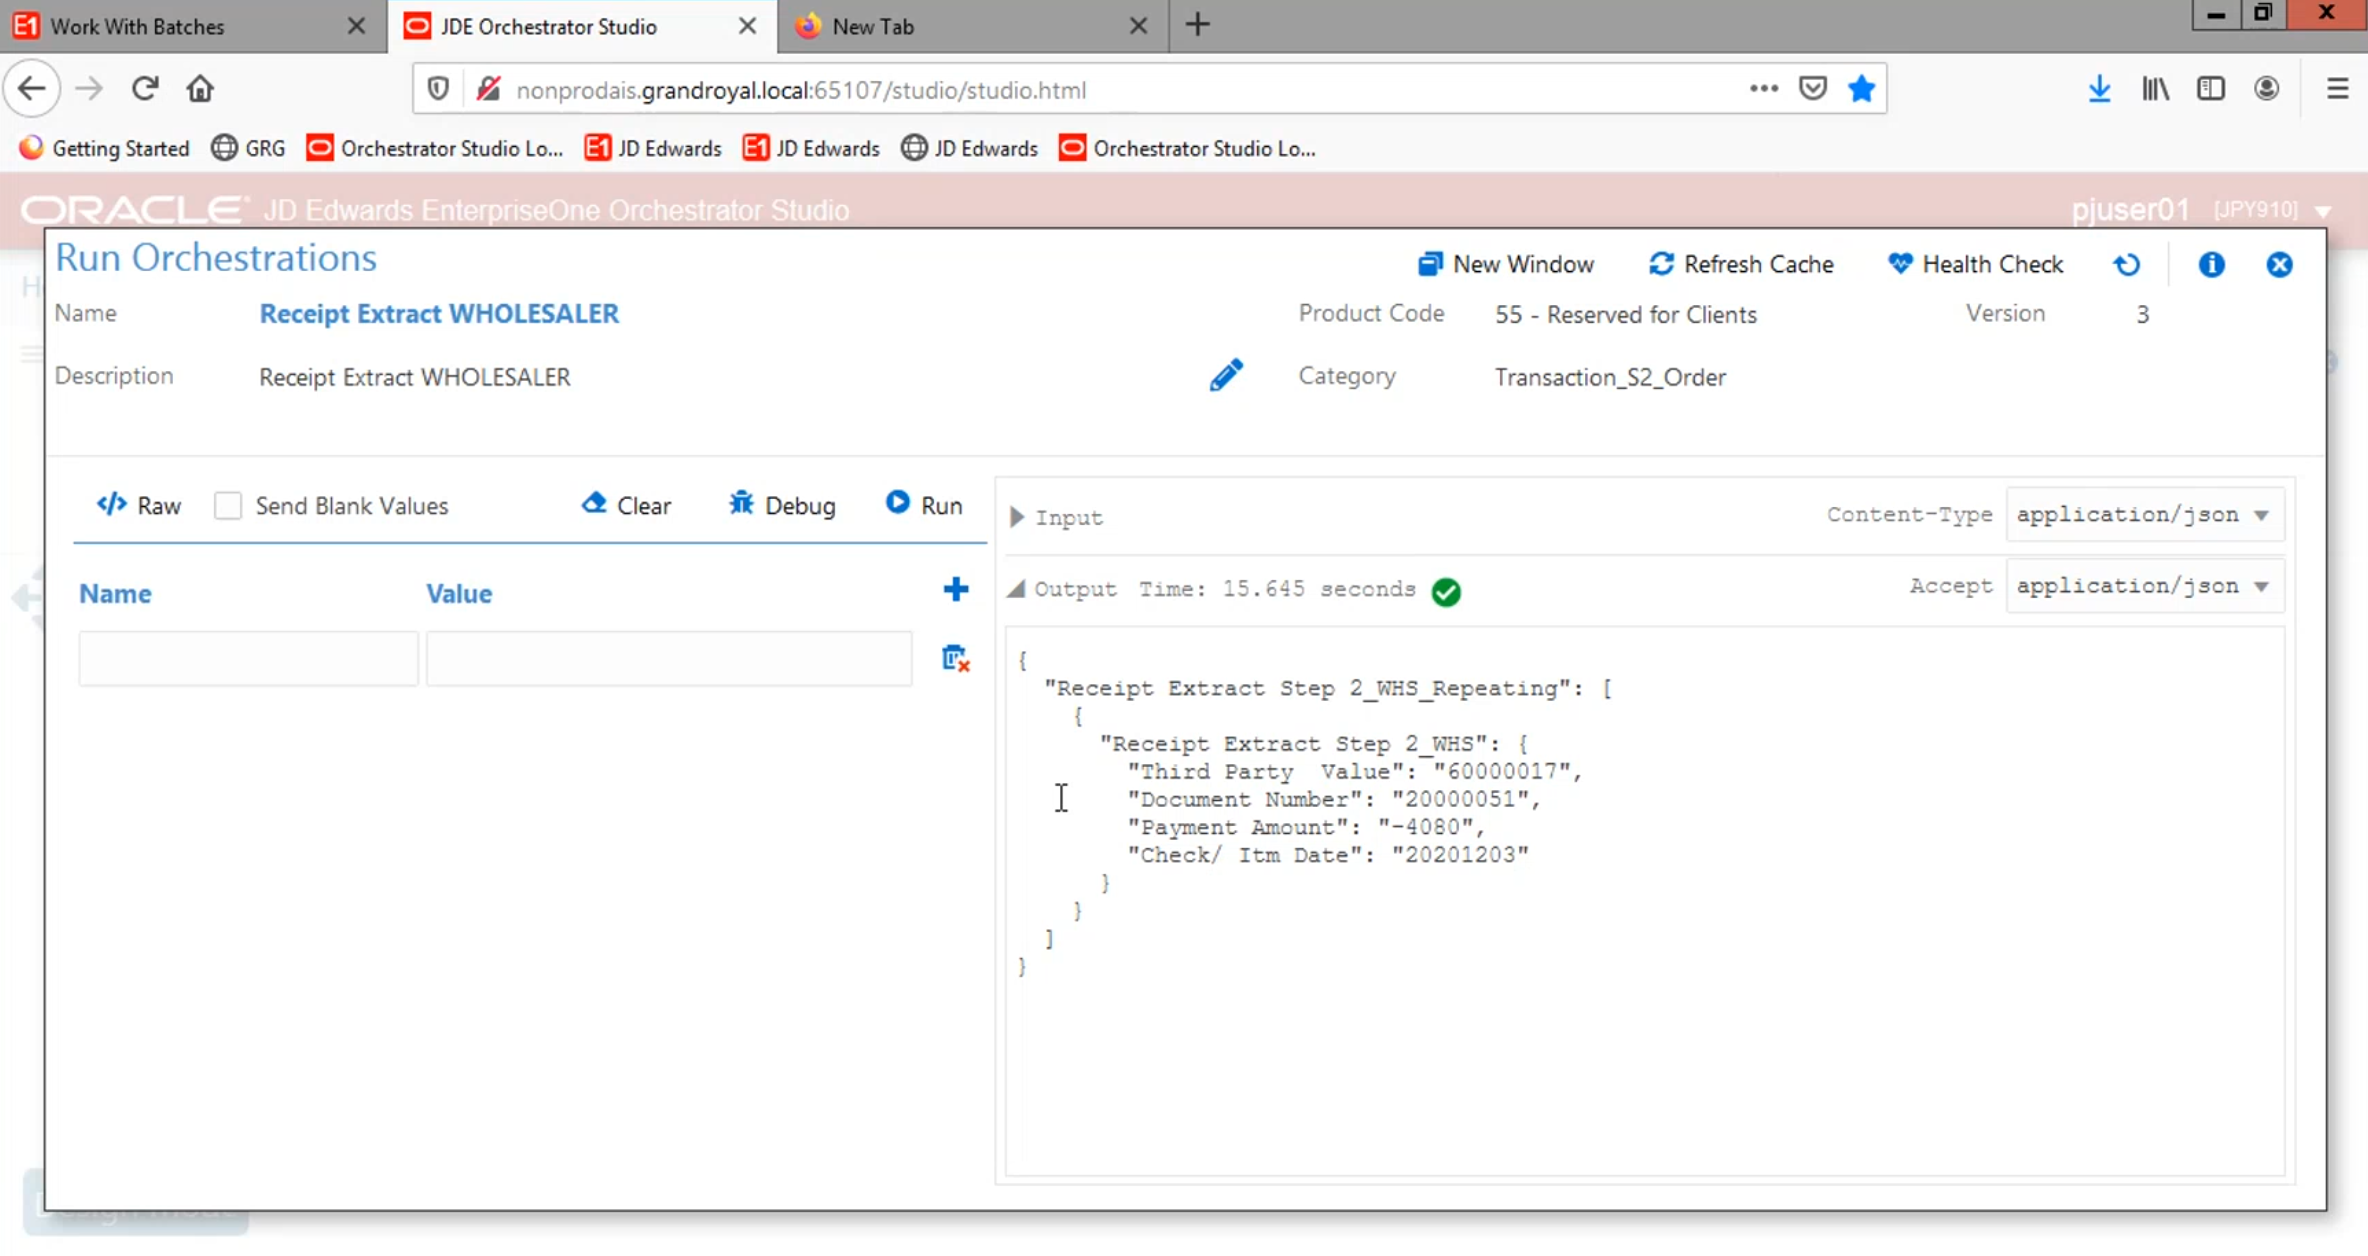The width and height of the screenshot is (2368, 1256).
Task: Expand the Input section triangle
Action: (1017, 517)
